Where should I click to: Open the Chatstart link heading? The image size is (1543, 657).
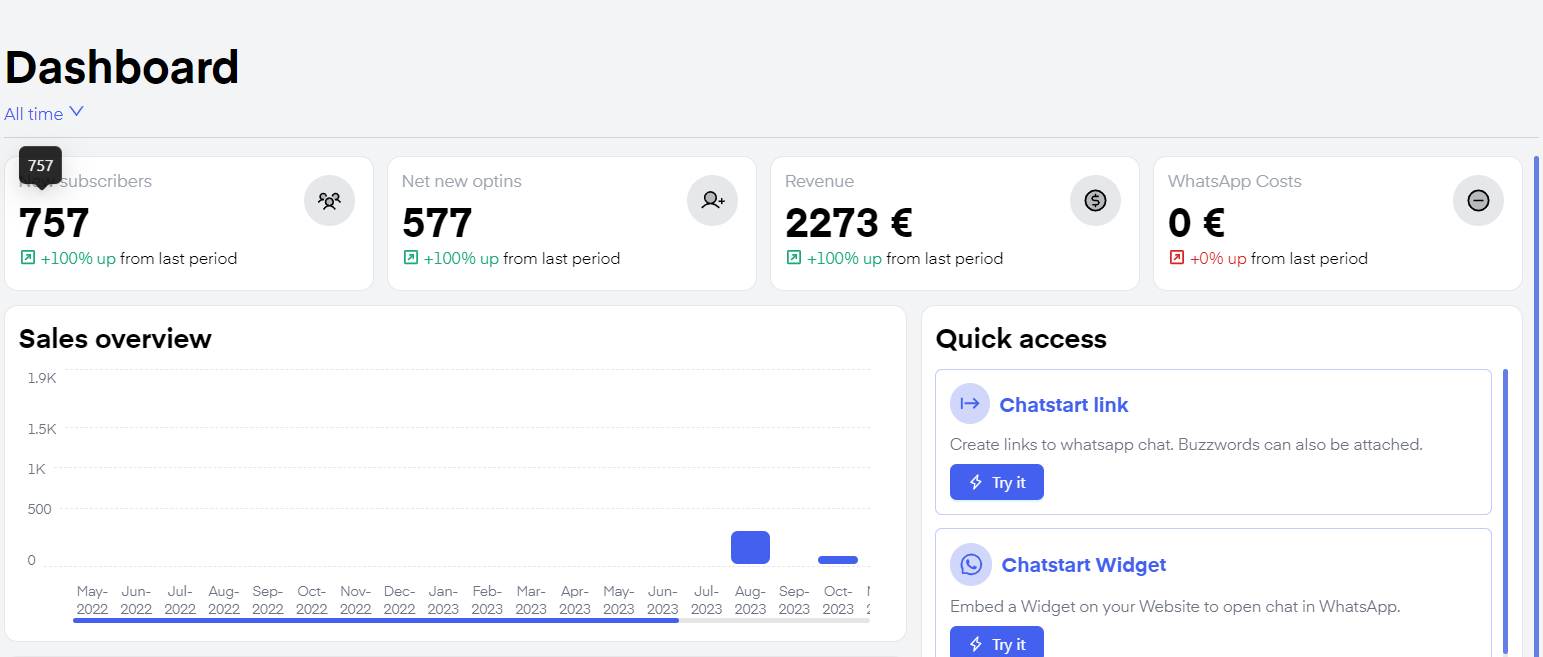(1063, 405)
